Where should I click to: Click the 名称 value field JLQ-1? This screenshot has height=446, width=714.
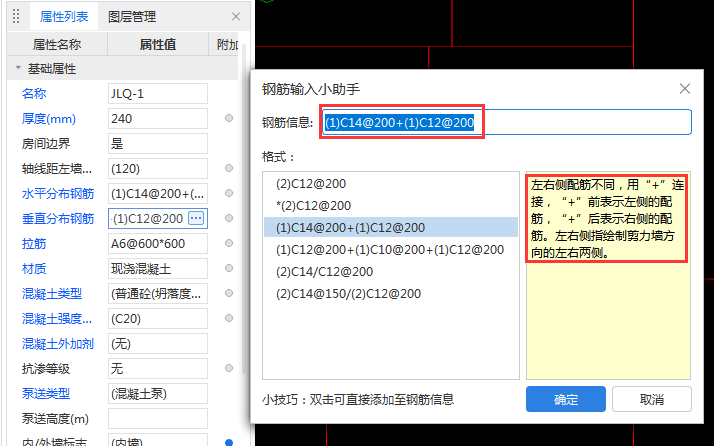click(x=158, y=93)
